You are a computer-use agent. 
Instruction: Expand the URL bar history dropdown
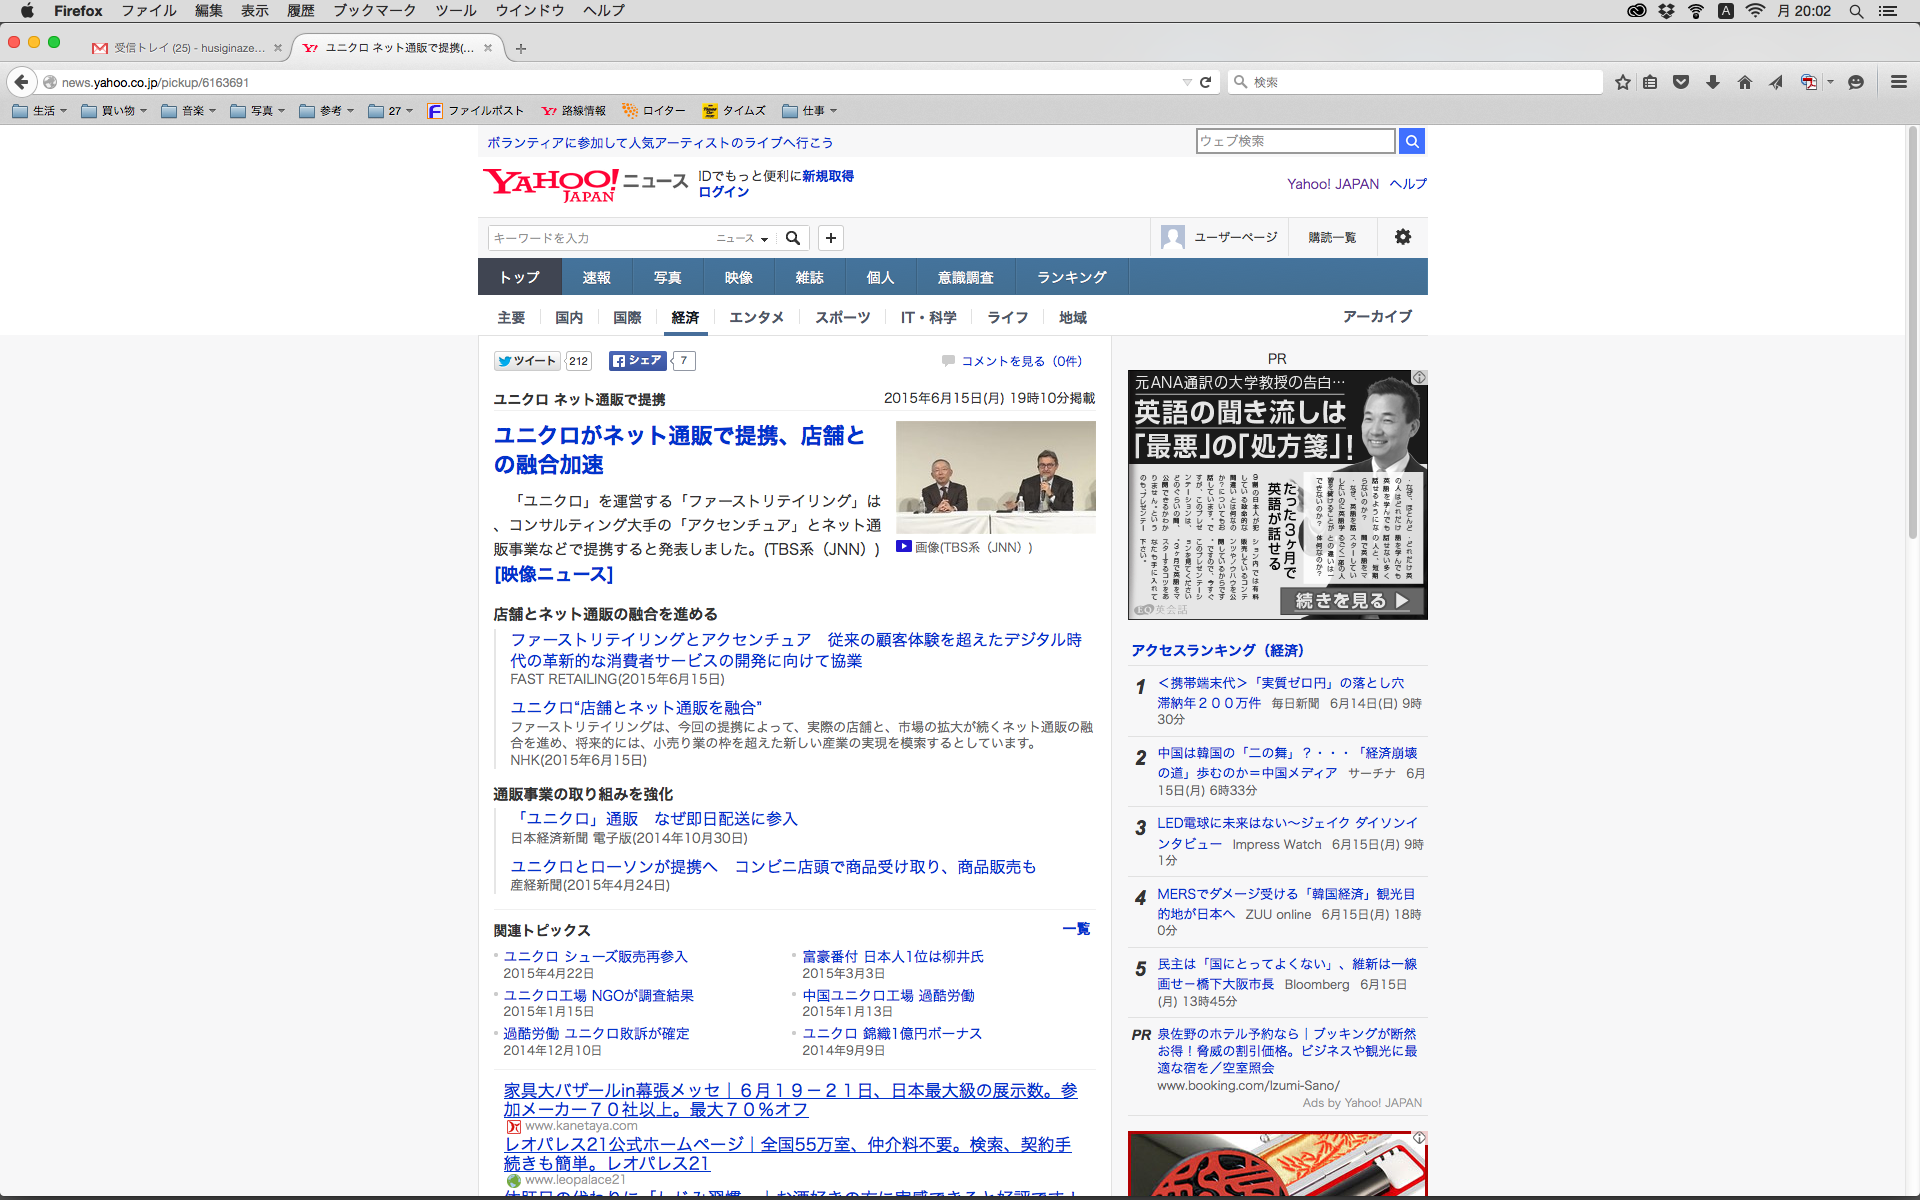(1186, 82)
